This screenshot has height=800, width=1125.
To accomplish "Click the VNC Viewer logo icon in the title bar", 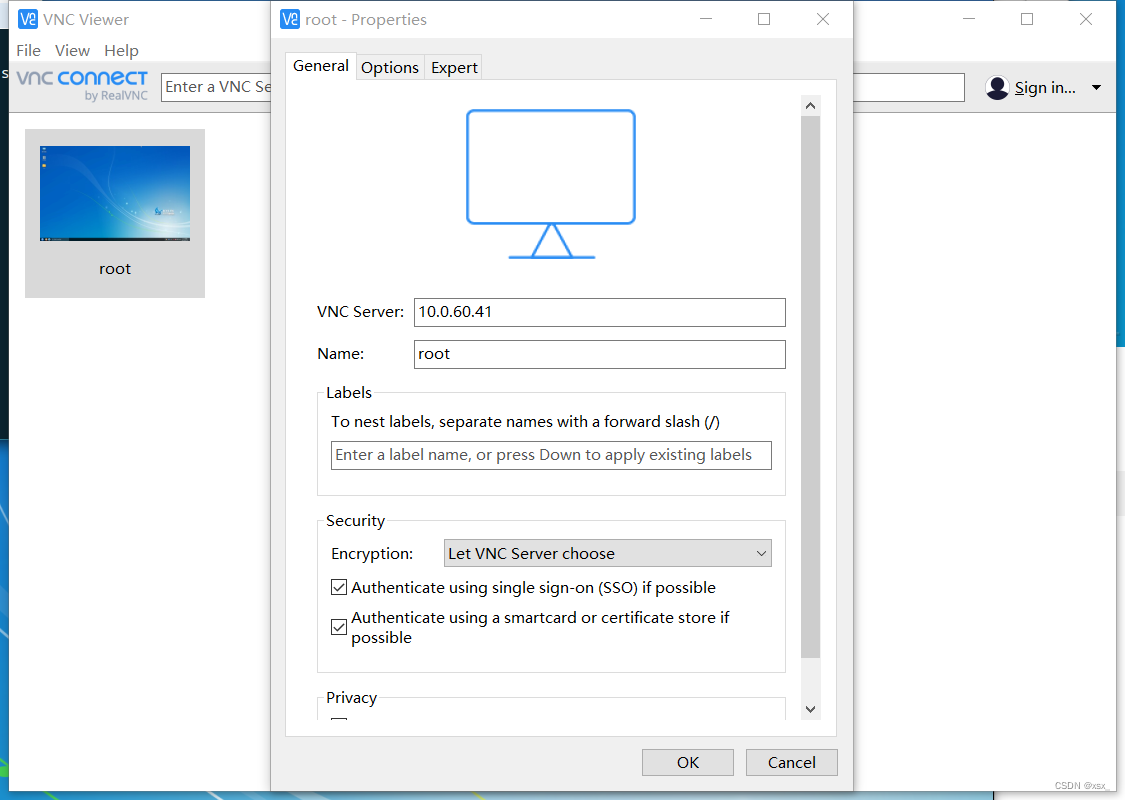I will (27, 19).
